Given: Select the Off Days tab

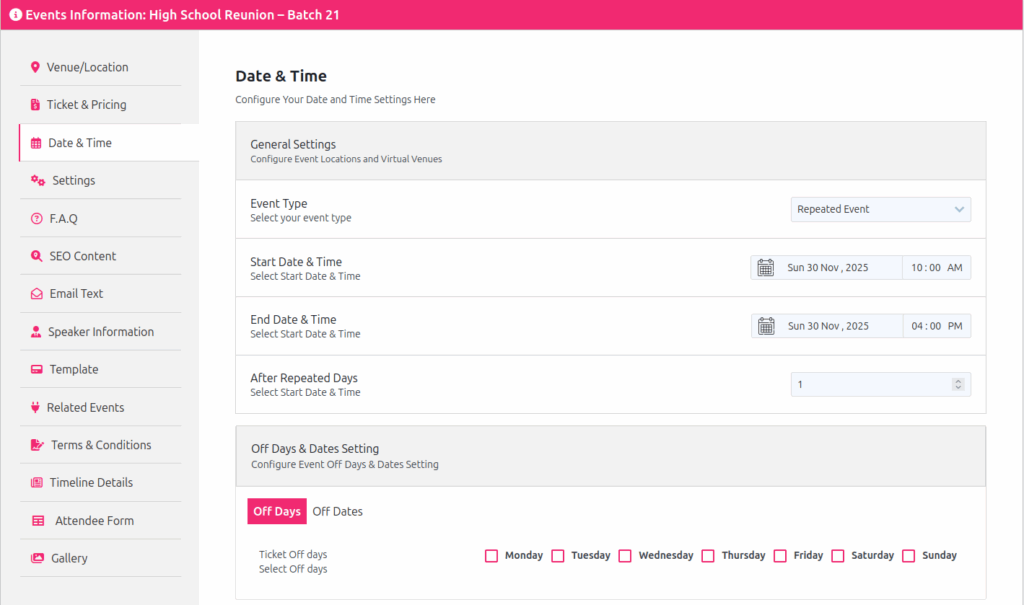Looking at the screenshot, I should click(277, 512).
